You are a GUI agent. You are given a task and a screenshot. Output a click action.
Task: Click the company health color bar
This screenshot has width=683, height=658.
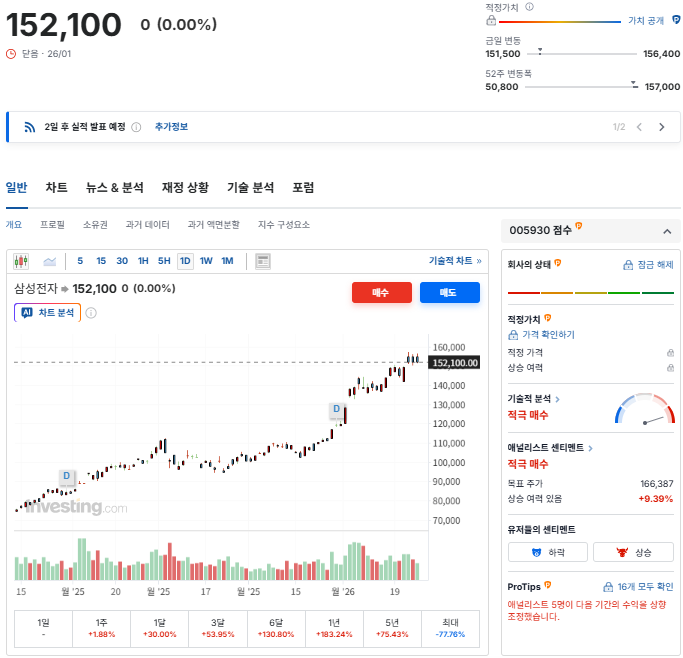[x=591, y=293]
